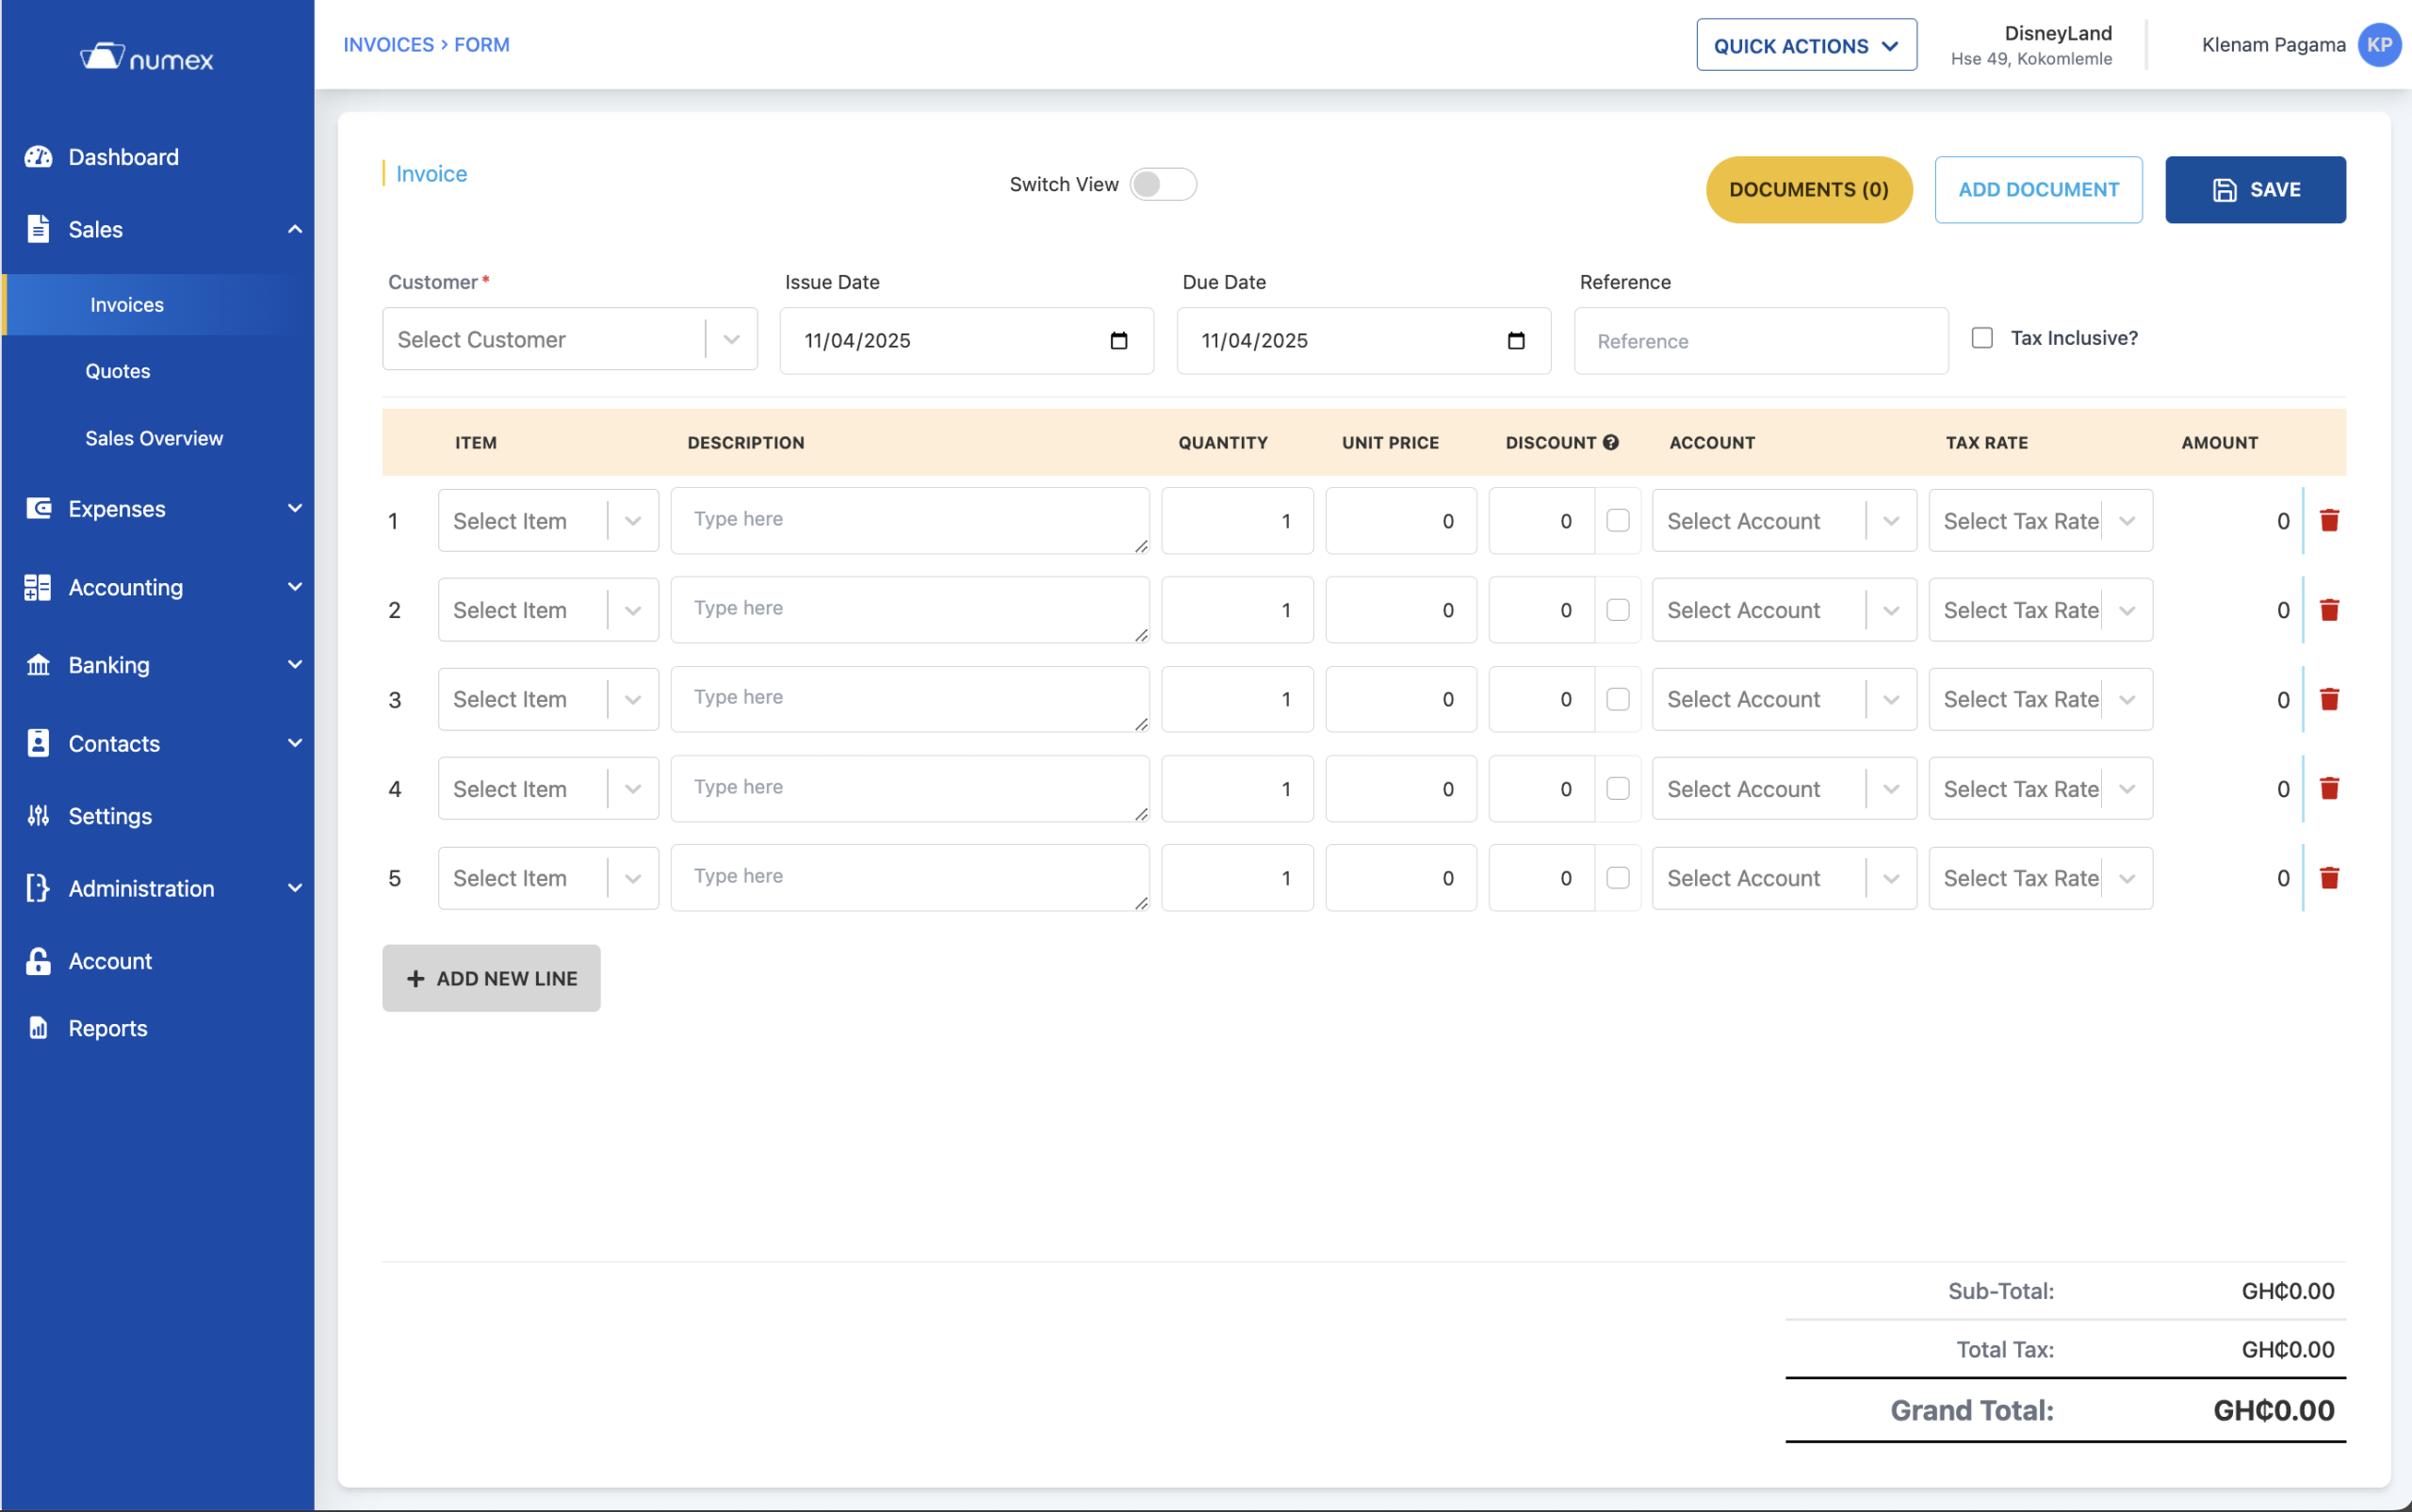Viewport: 2412px width, 1512px height.
Task: Click the Sales document icon
Action: point(38,229)
